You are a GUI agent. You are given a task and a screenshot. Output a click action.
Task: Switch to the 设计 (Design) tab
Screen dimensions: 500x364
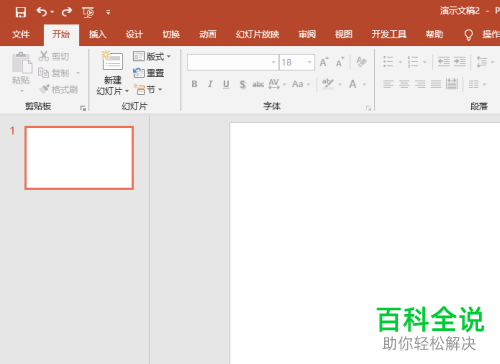(134, 34)
